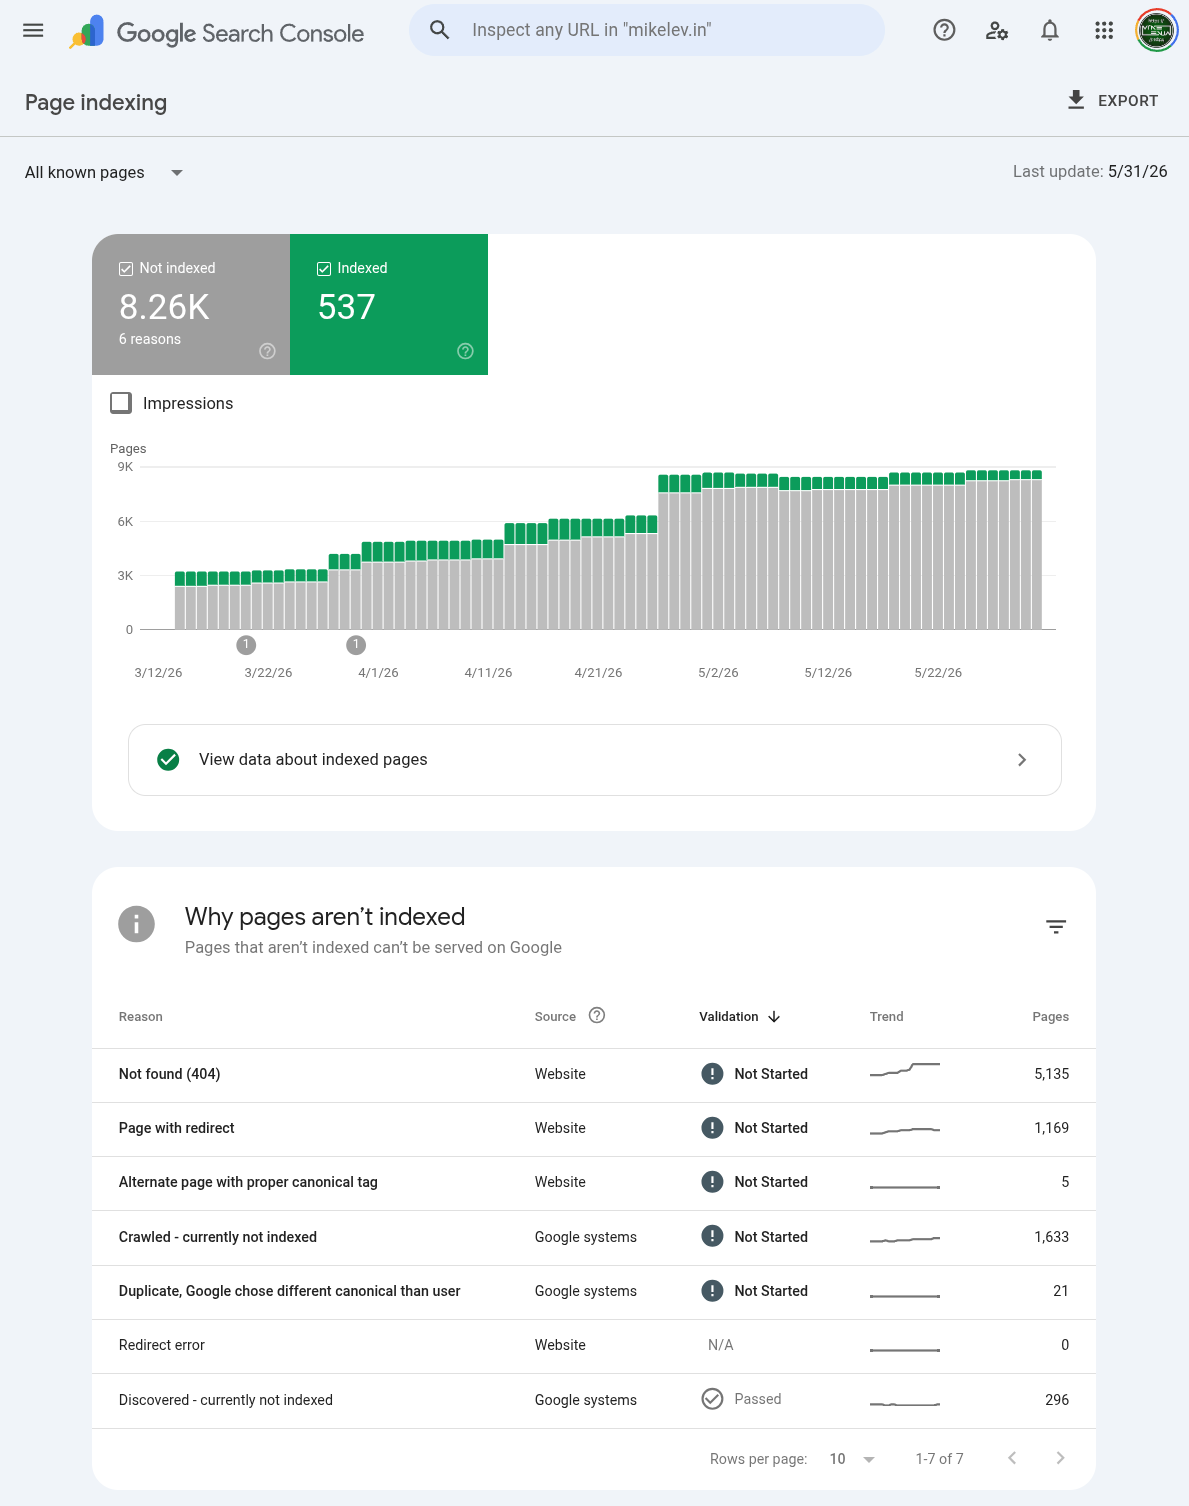This screenshot has height=1506, width=1189.
Task: Click the Google Search Console logo
Action: click(217, 32)
